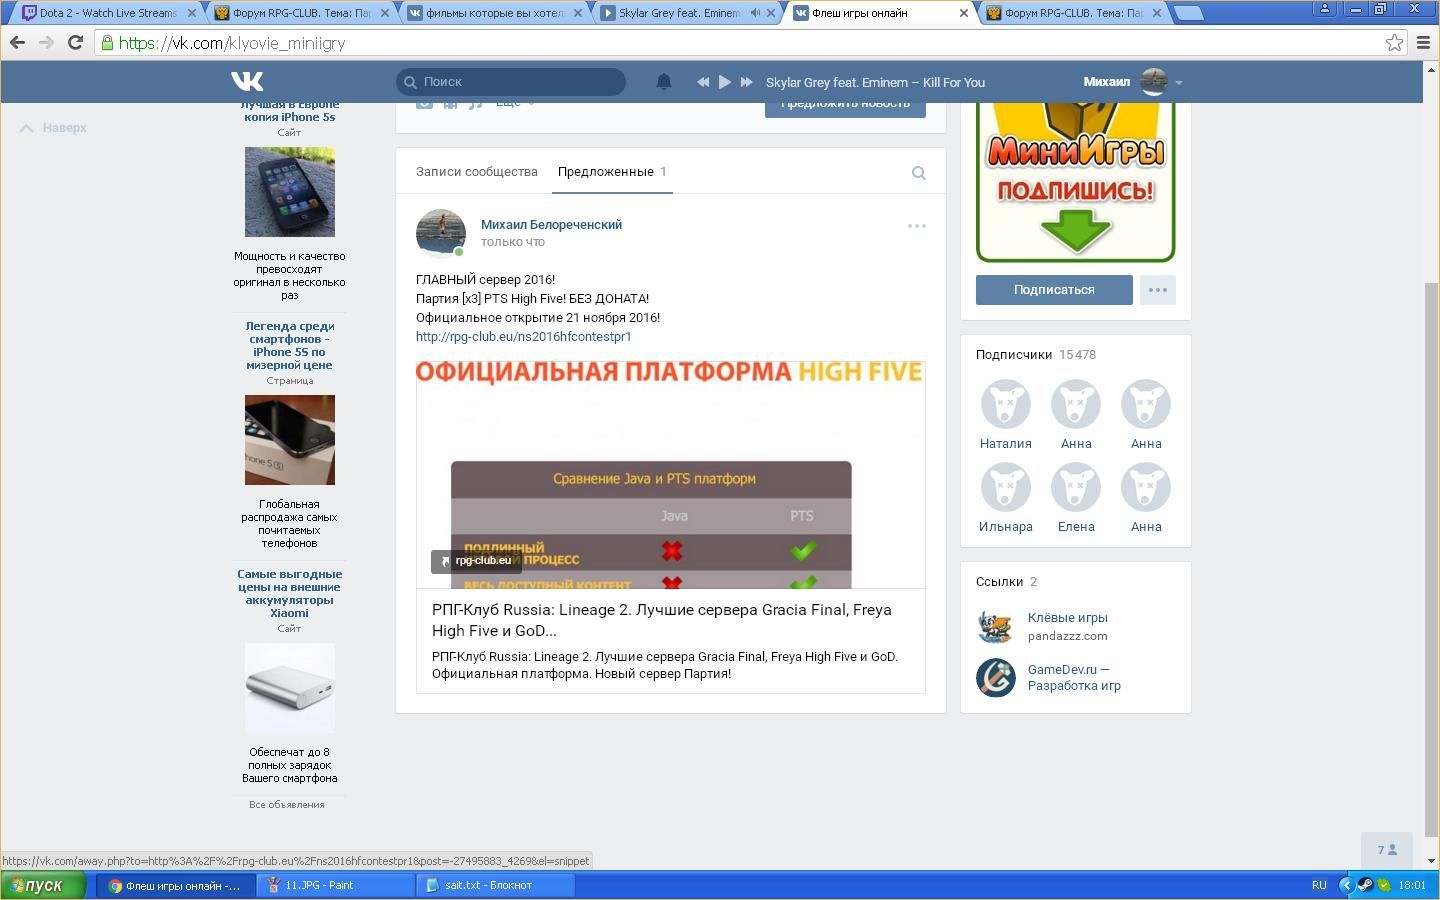The height and width of the screenshot is (900, 1440).
Task: Open GameDev.ru — Разработка игр link
Action: click(x=1074, y=678)
